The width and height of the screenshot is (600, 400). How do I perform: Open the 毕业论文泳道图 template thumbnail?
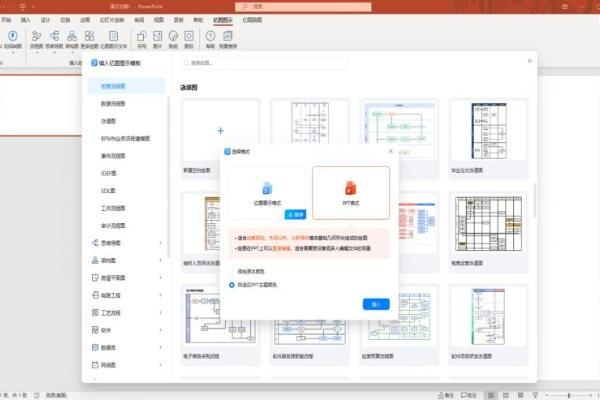click(x=488, y=131)
